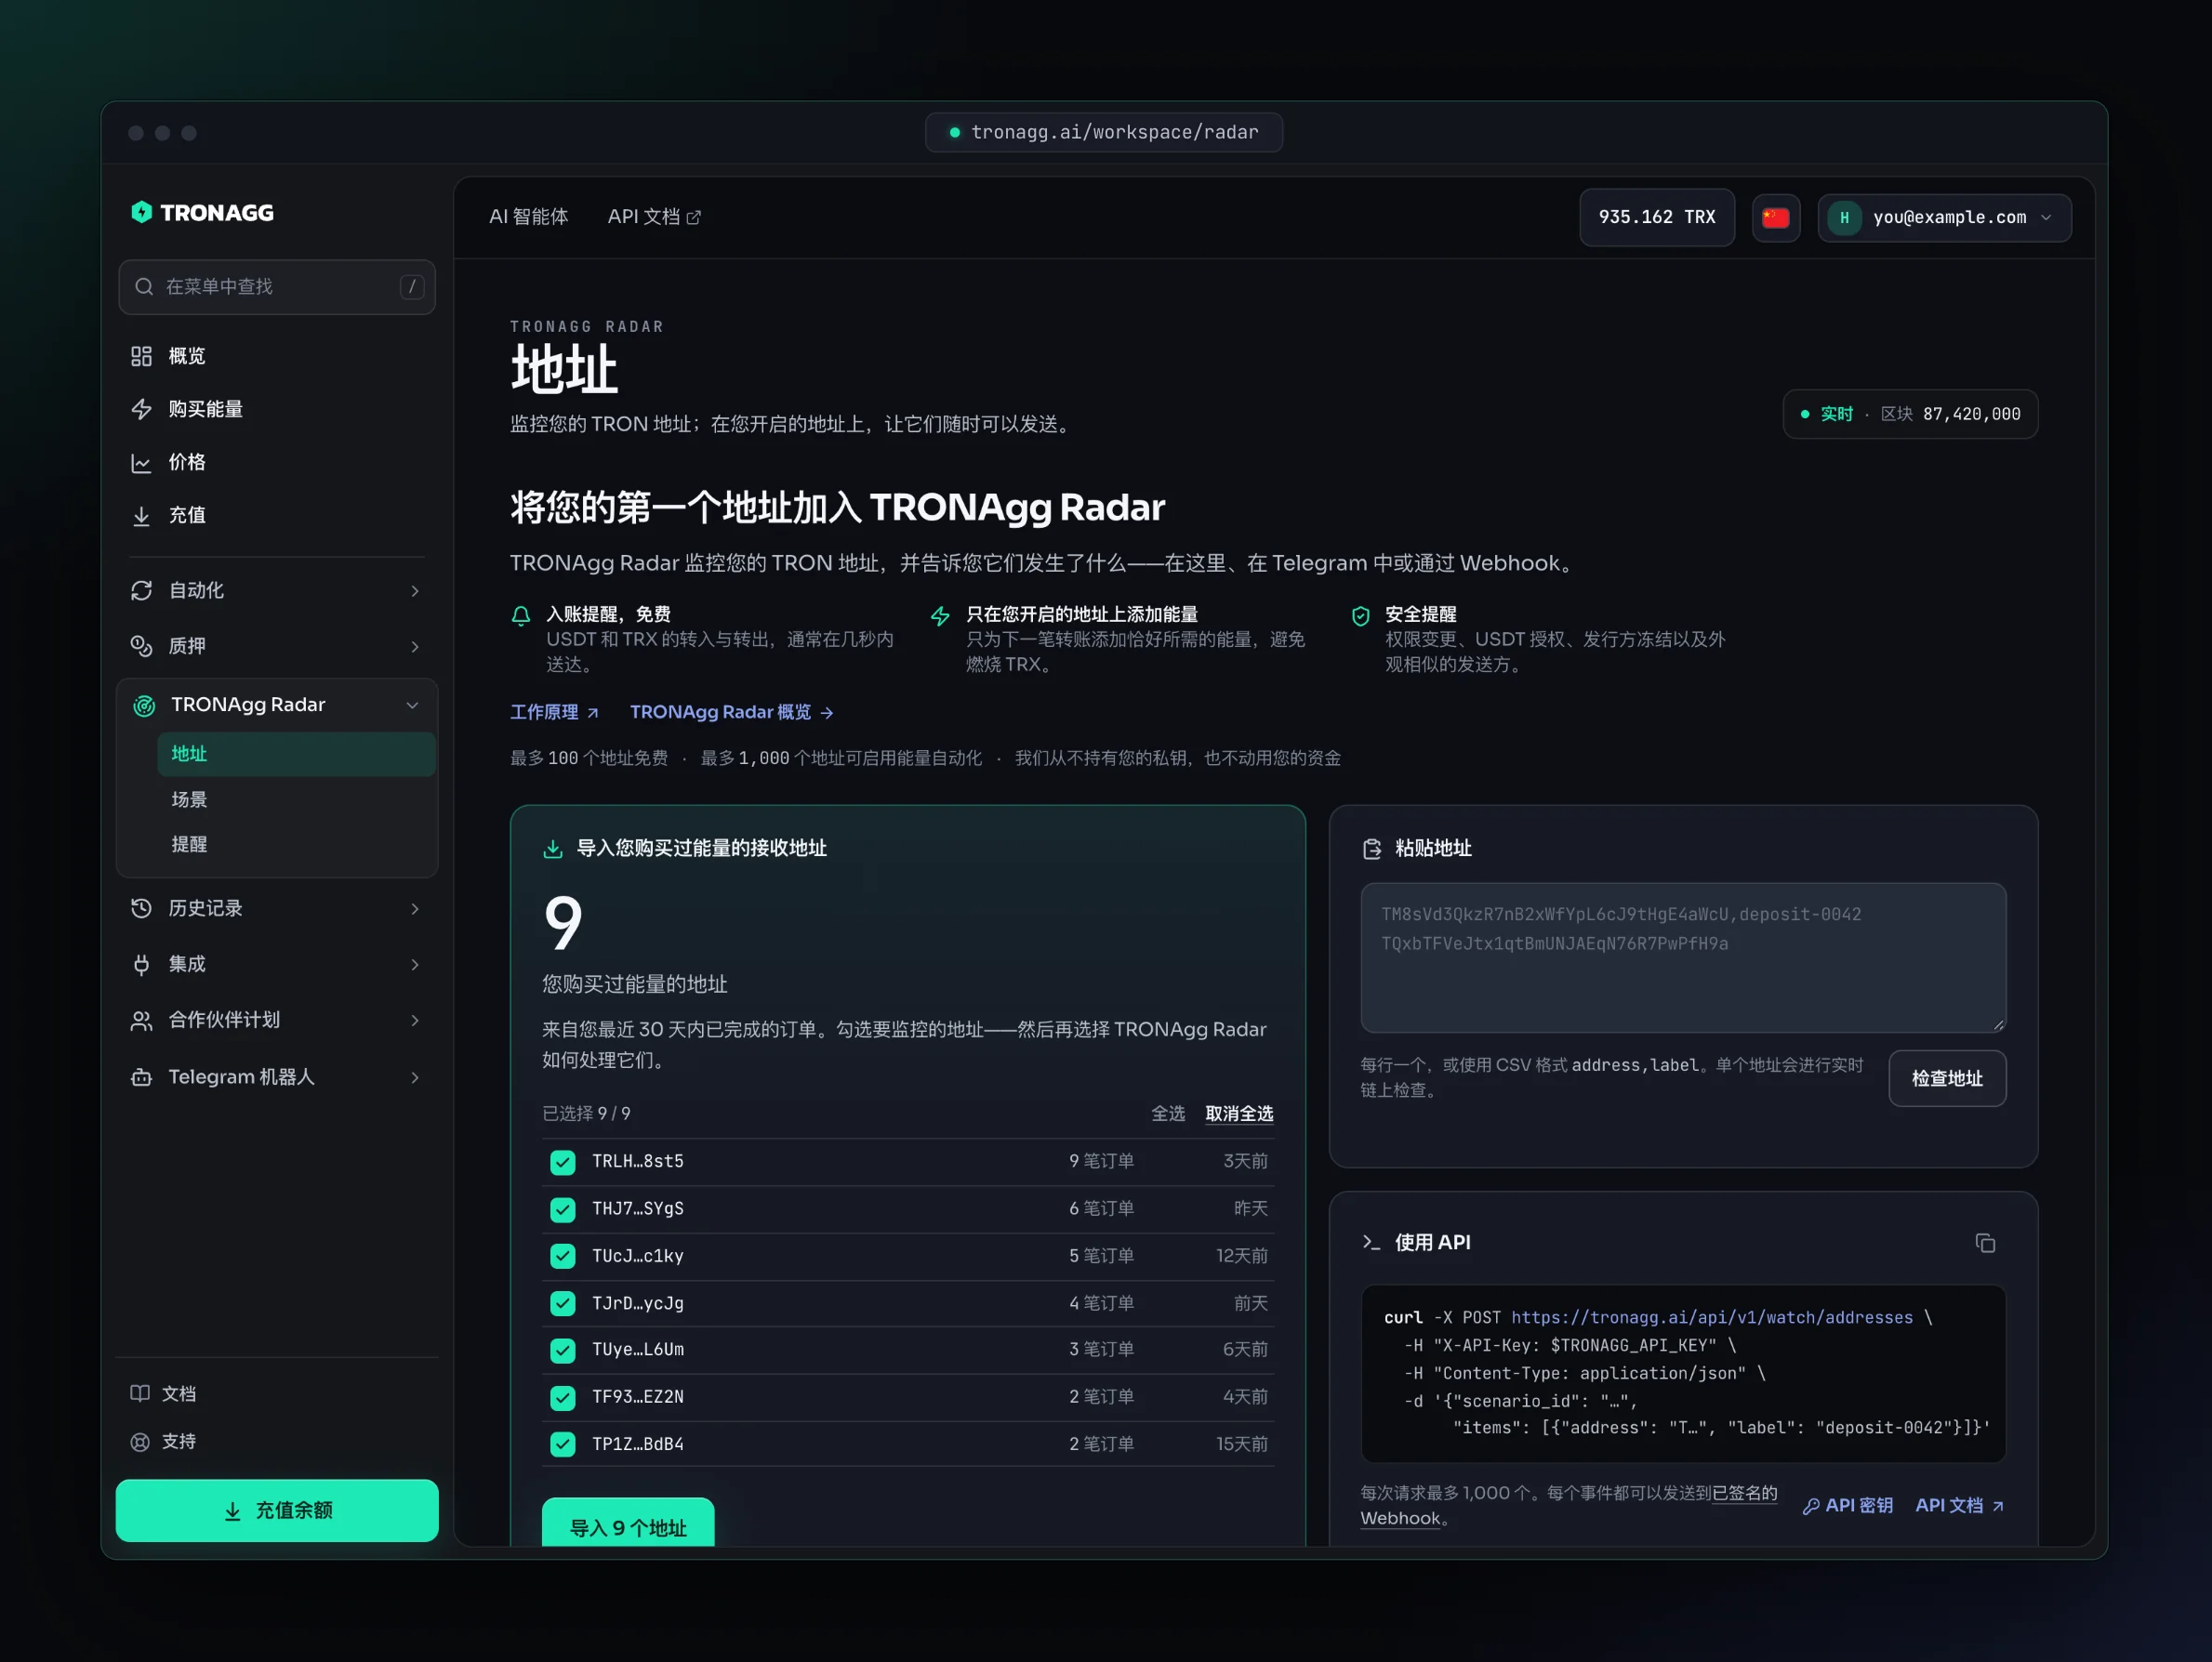Click the 入账提醒 bell icon
The image size is (2212, 1662).
[x=521, y=615]
